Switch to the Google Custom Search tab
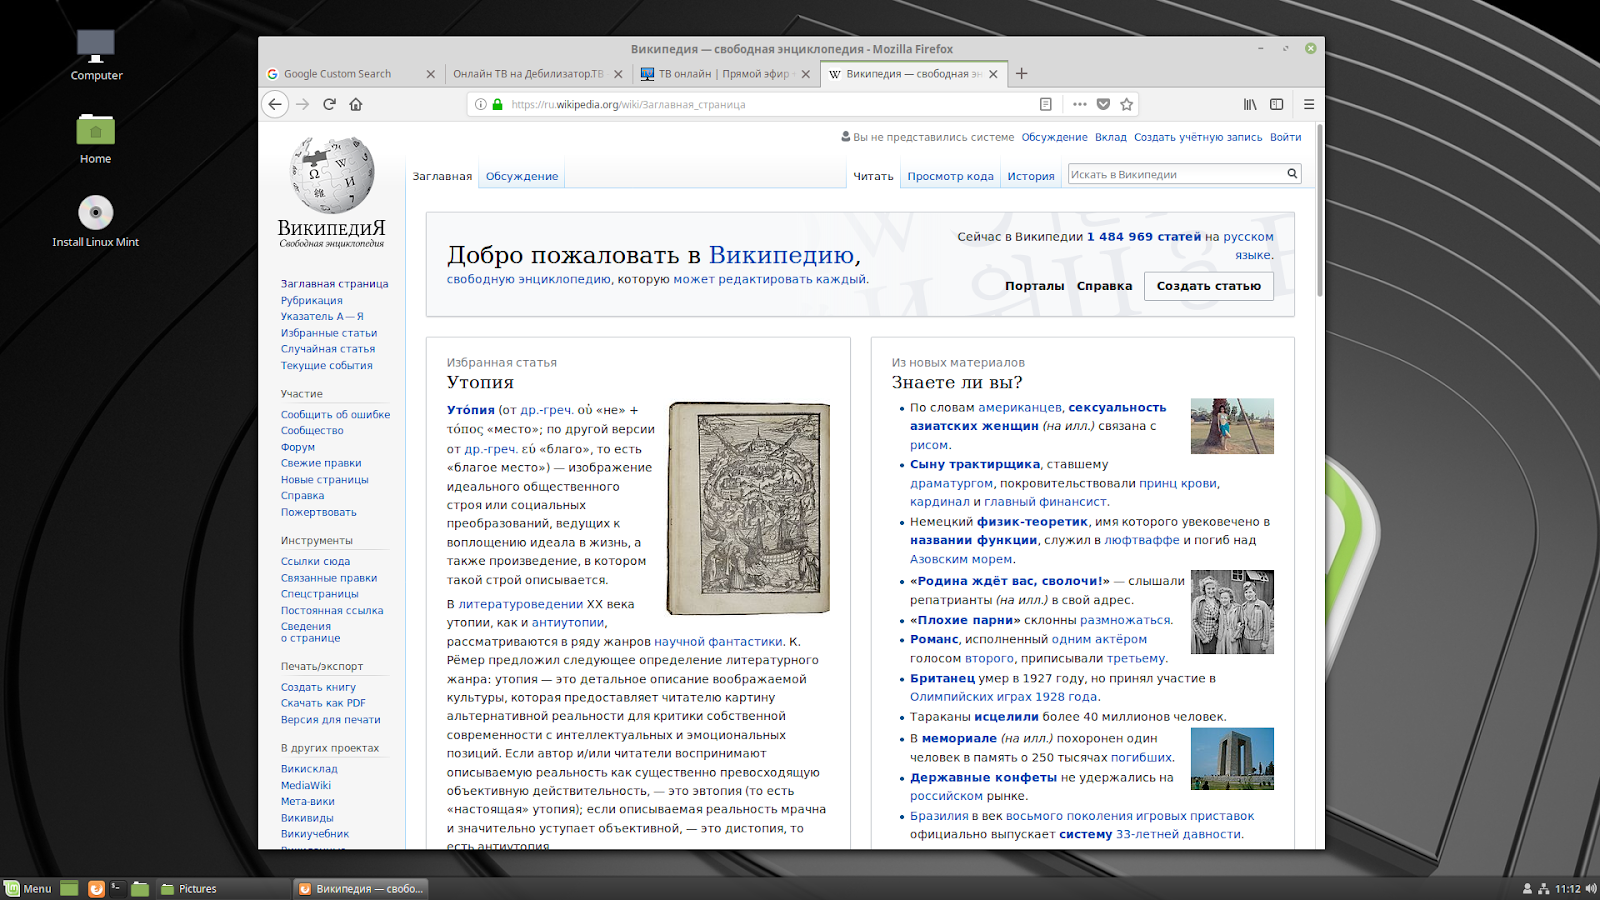Viewport: 1600px width, 900px height. tap(340, 74)
